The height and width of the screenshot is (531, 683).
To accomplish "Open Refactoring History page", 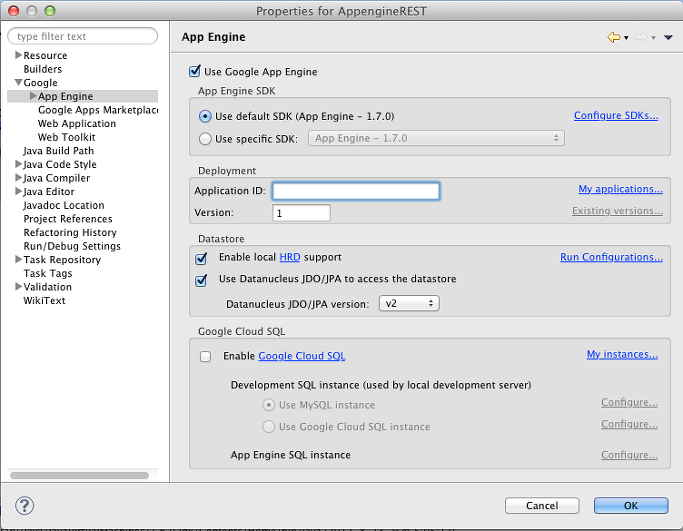I will coord(70,232).
